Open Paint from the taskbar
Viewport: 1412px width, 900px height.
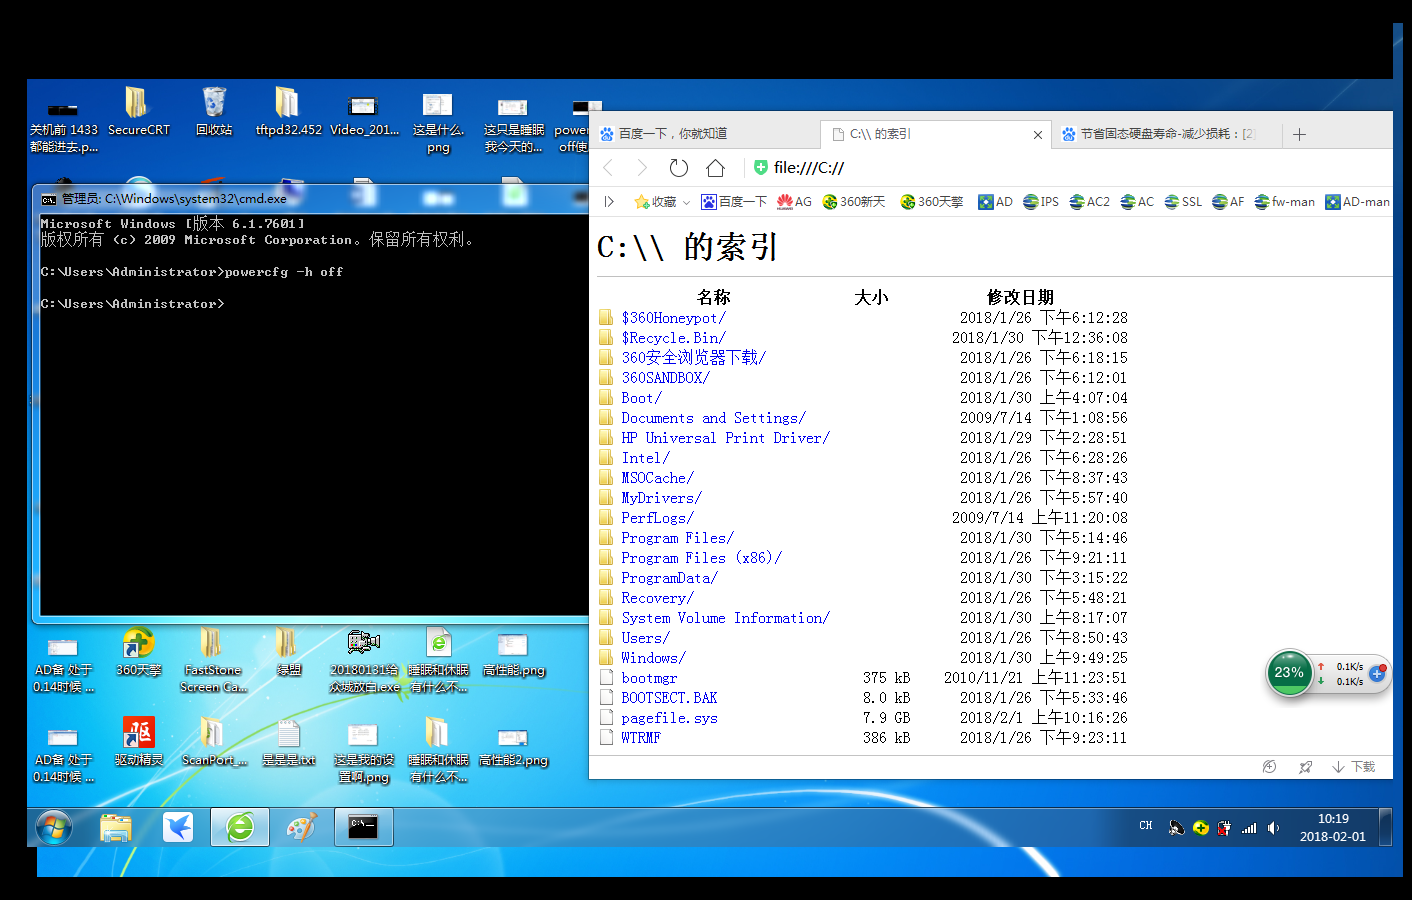click(301, 828)
